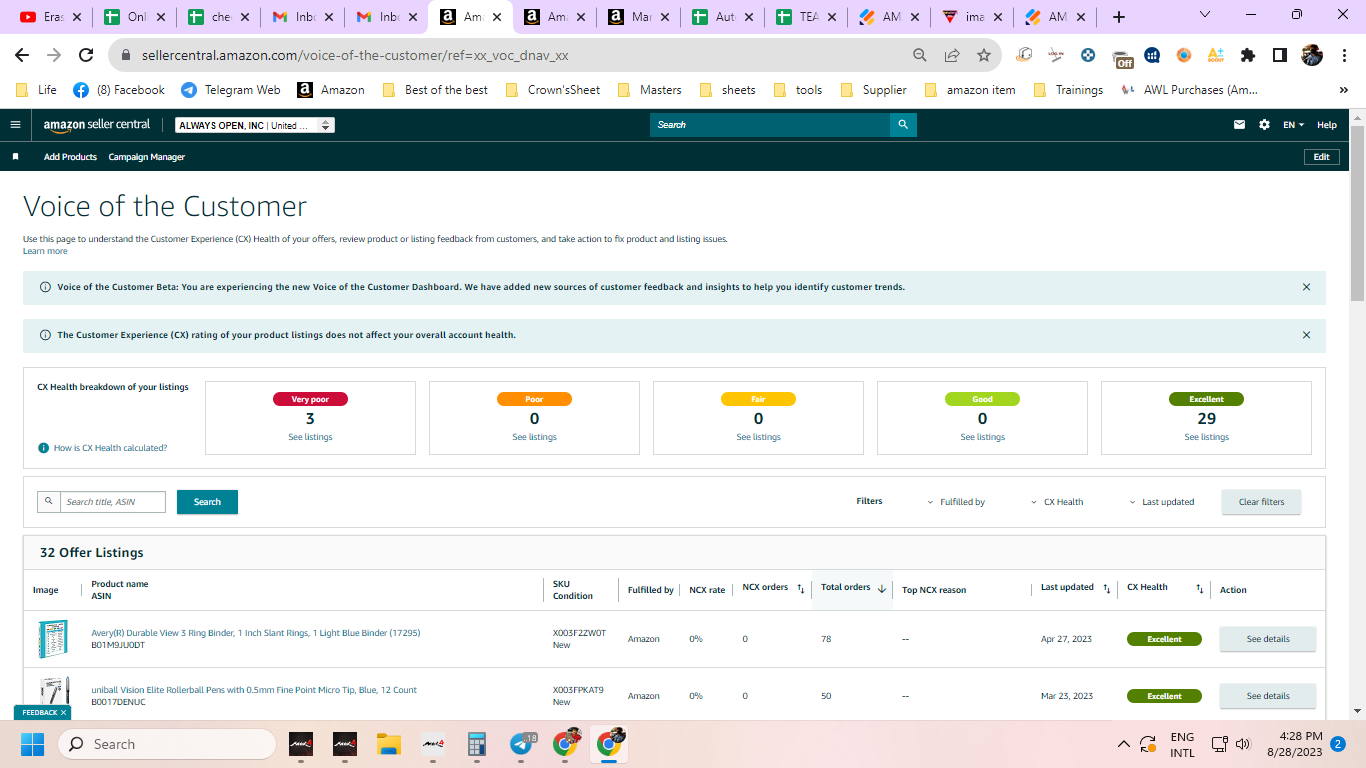Click the Seller Central top search field
The height and width of the screenshot is (768, 1366).
coord(770,125)
